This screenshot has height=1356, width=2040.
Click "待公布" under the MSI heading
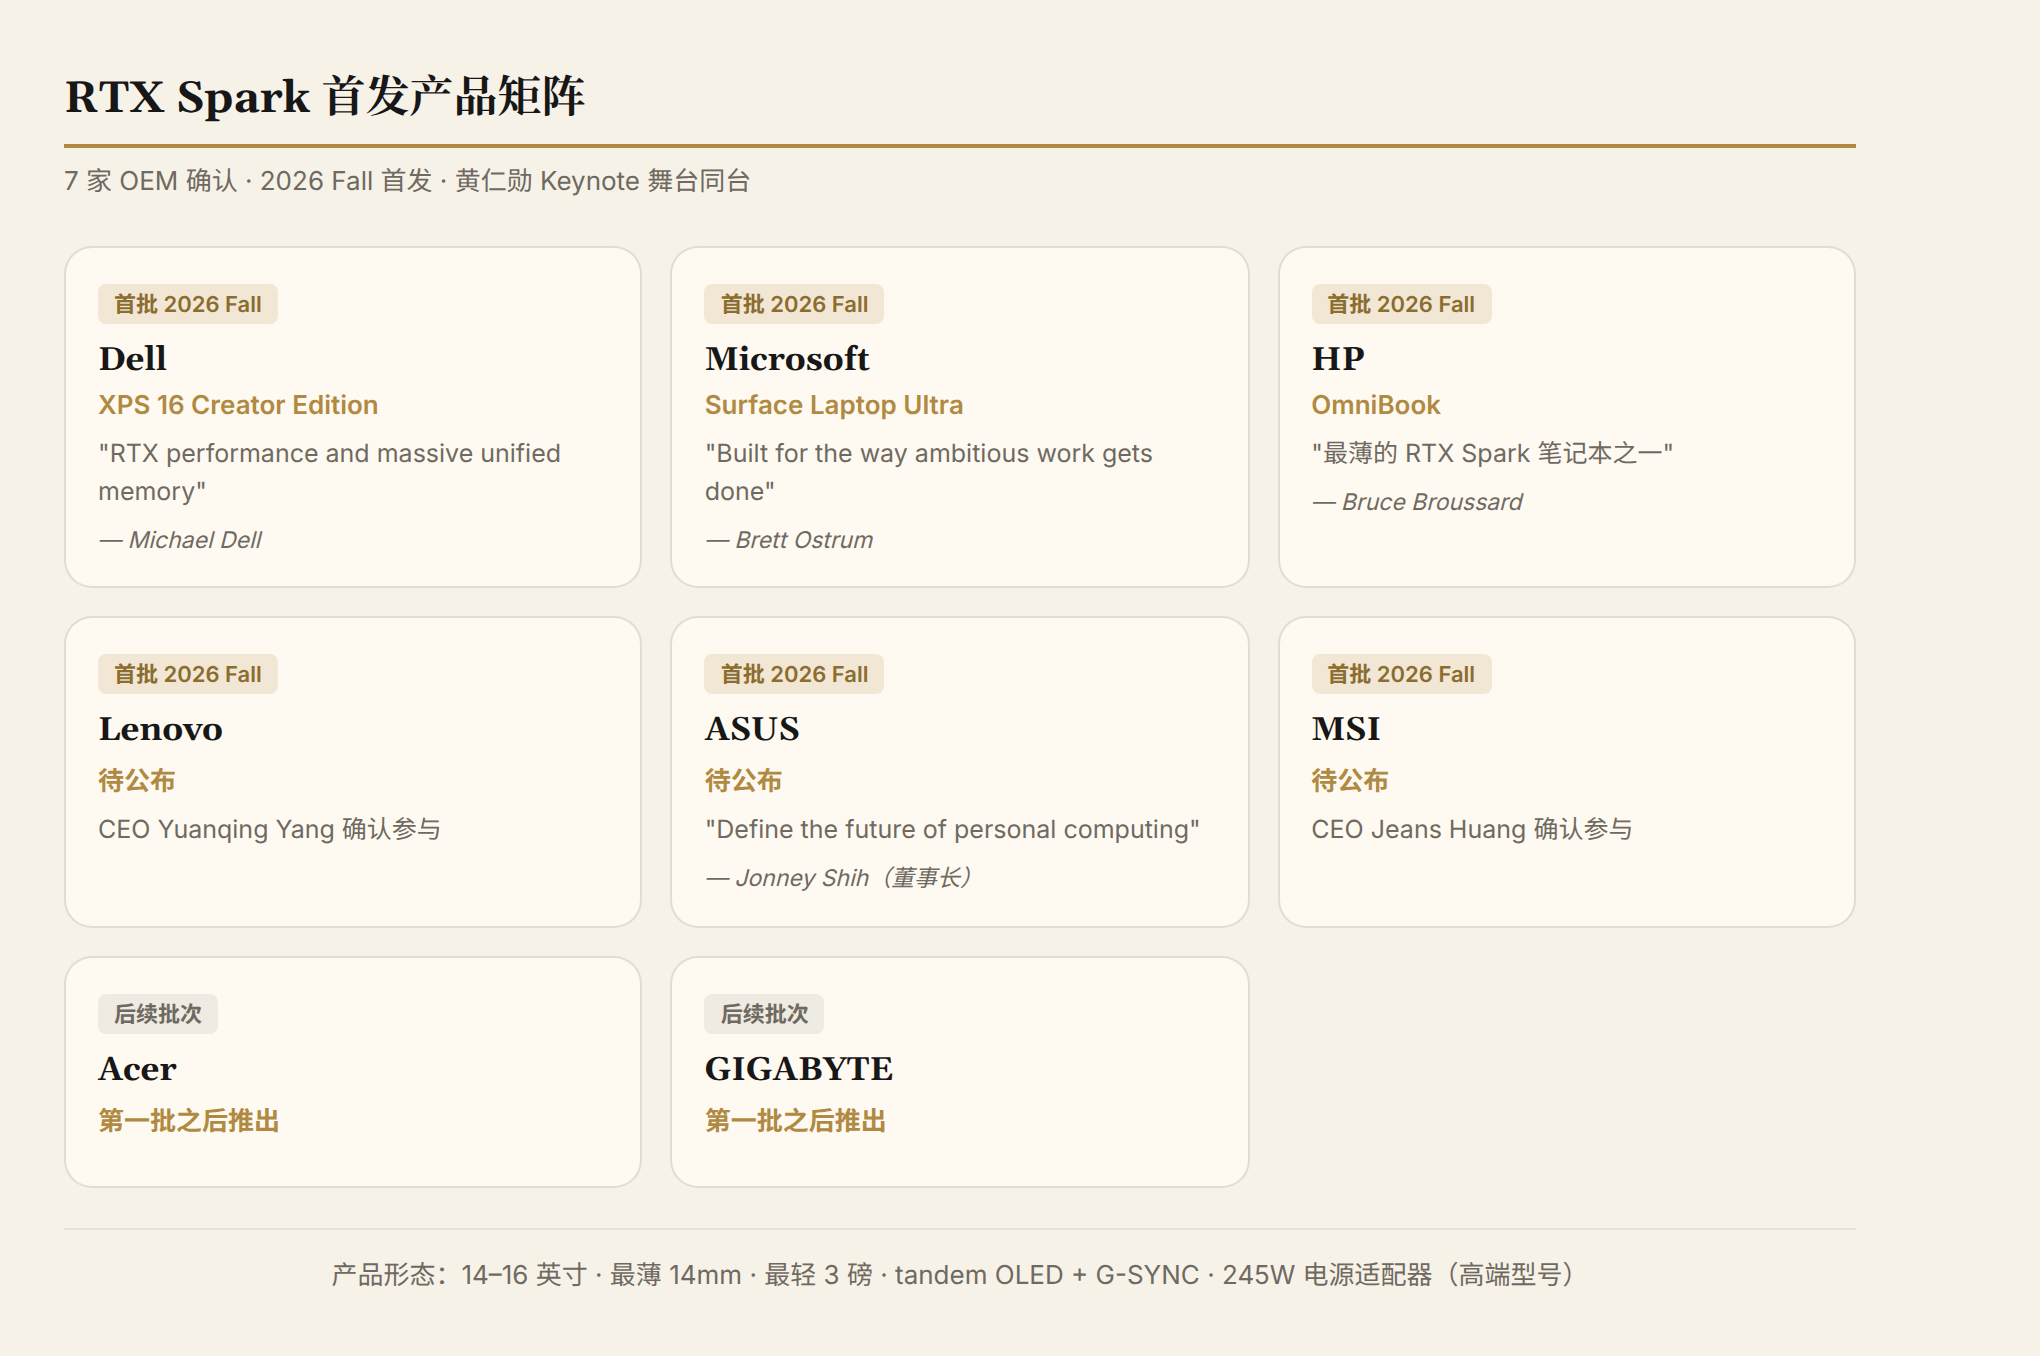click(x=1350, y=780)
